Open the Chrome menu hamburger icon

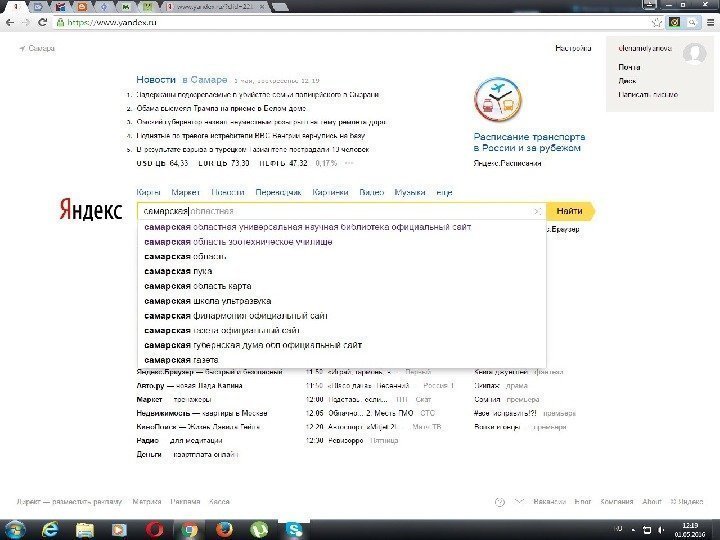pyautogui.click(x=711, y=22)
